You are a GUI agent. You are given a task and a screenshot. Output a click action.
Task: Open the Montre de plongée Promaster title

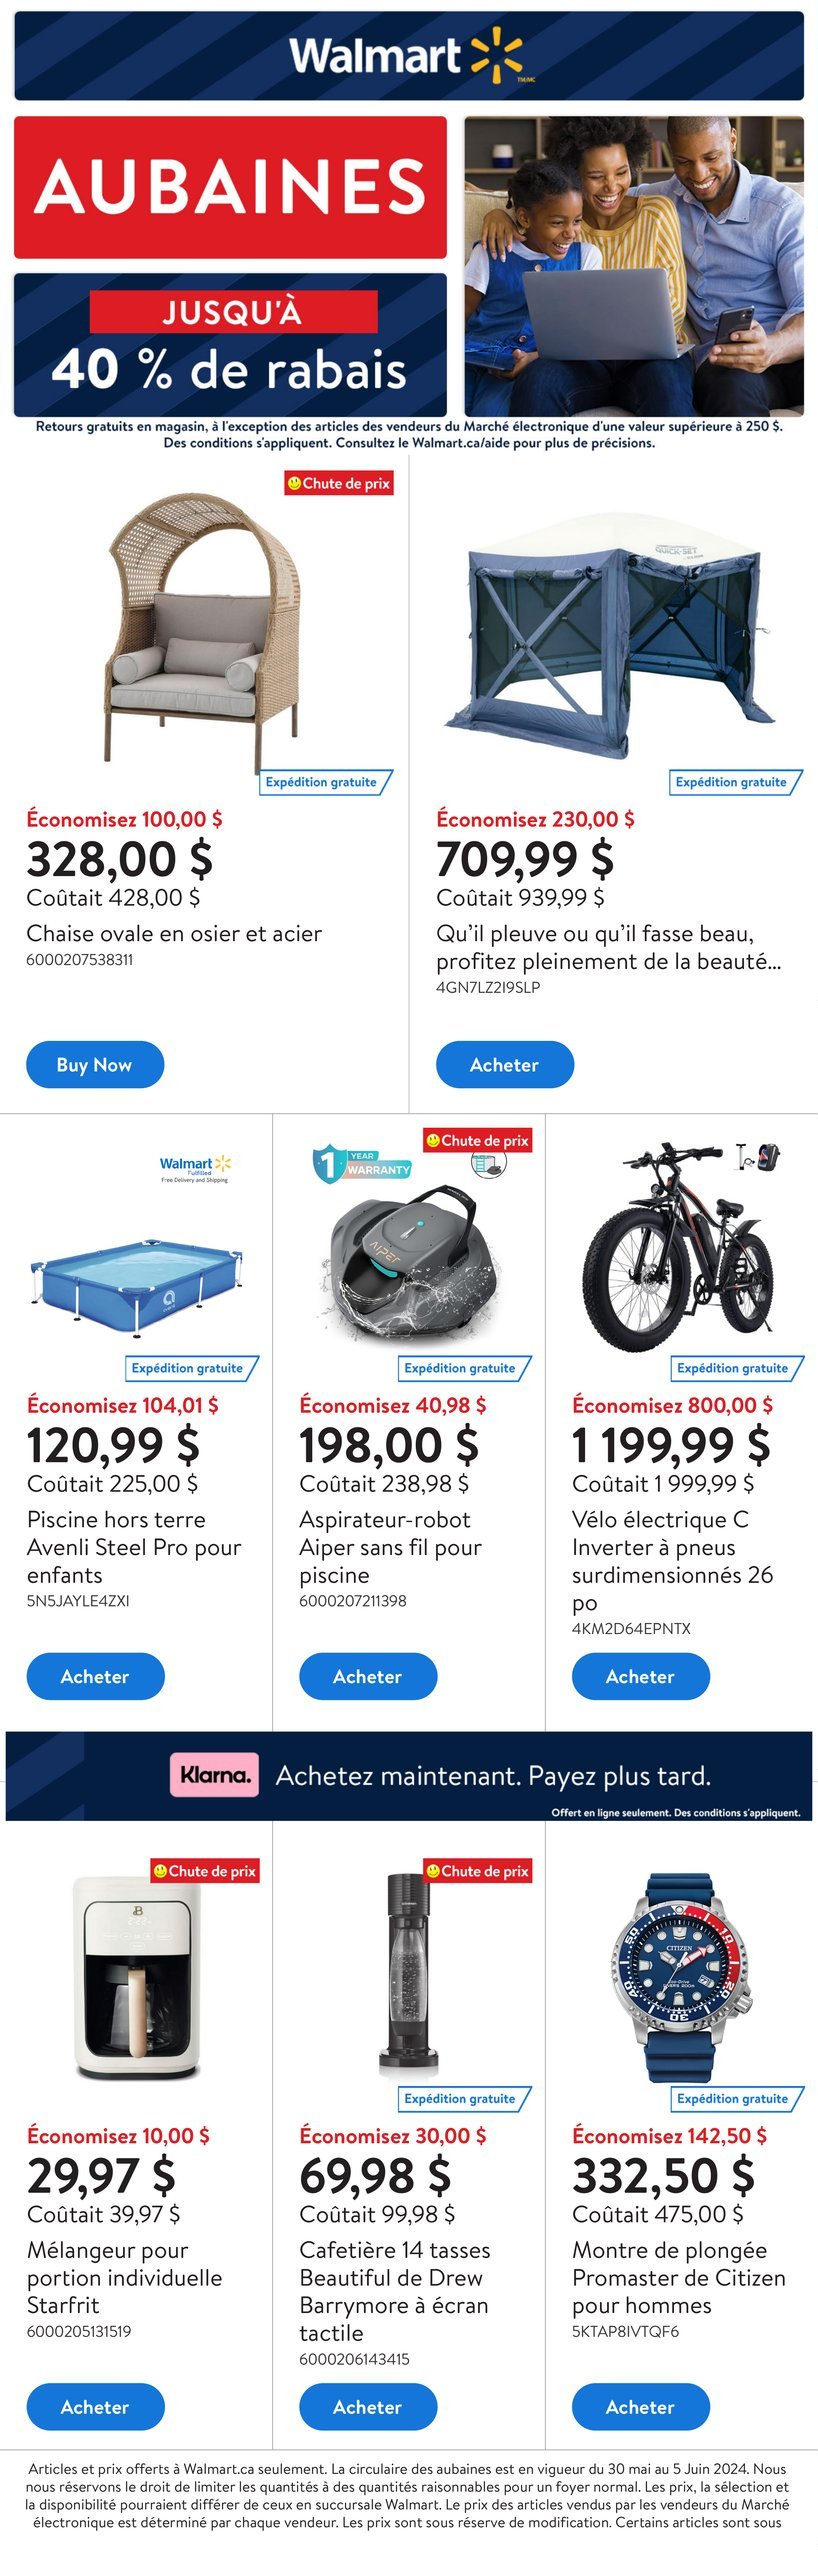(x=679, y=2277)
